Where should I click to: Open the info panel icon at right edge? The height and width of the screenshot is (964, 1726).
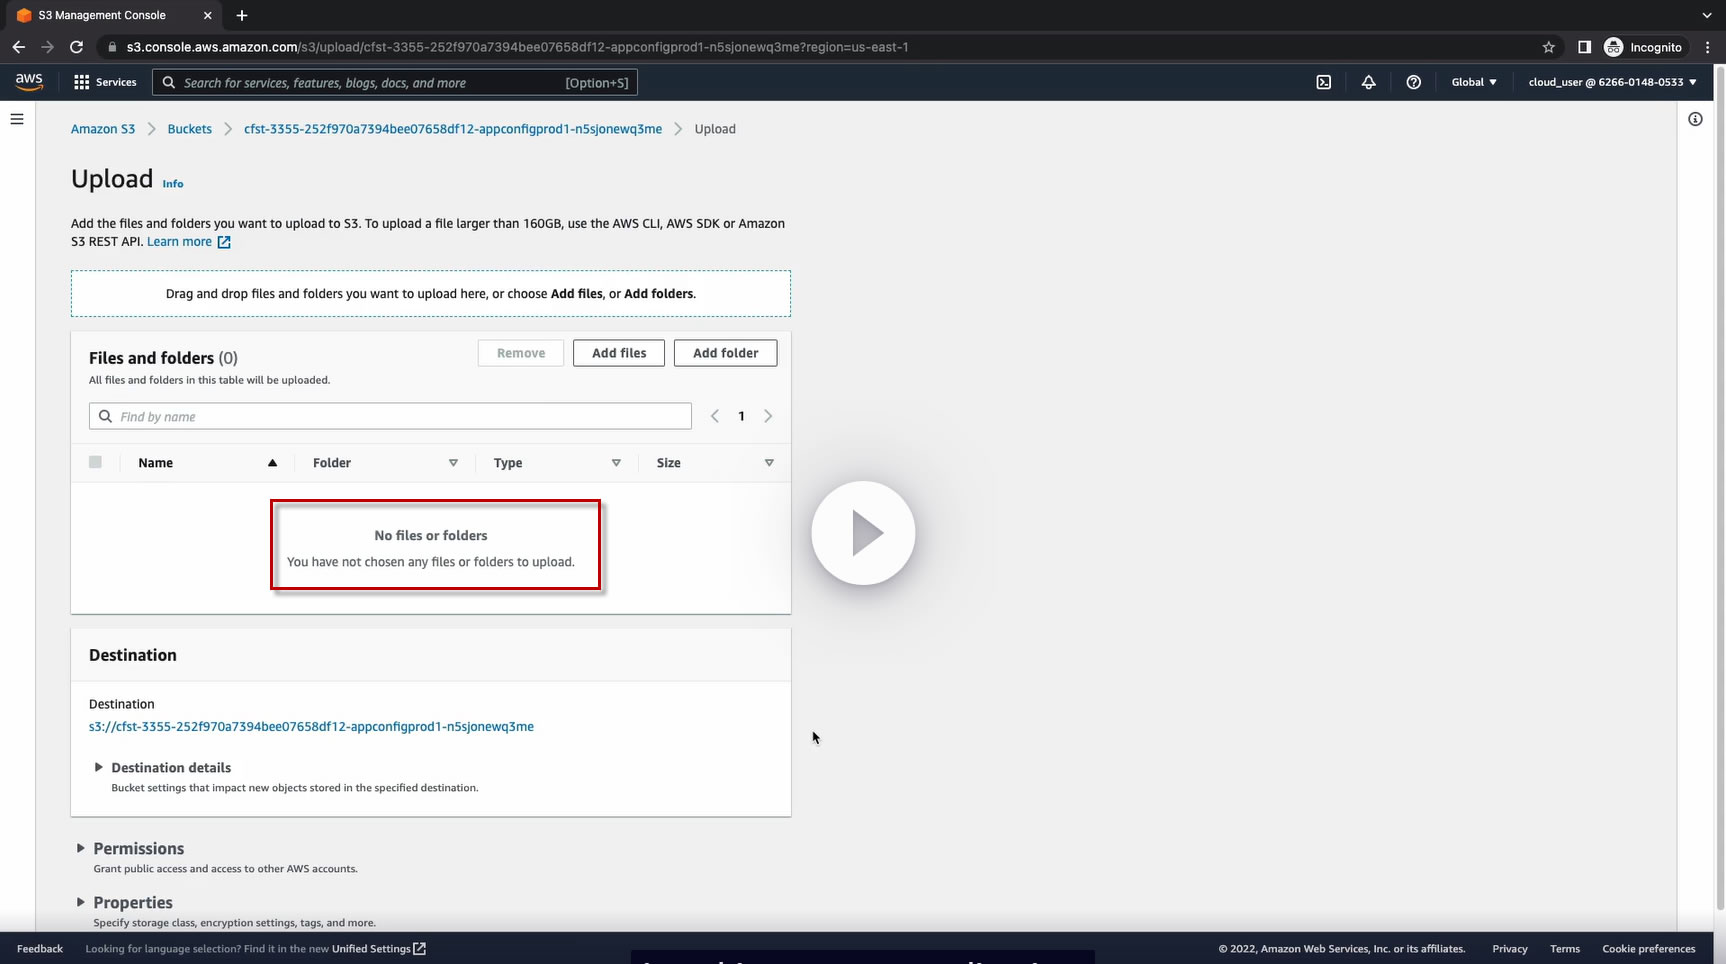pyautogui.click(x=1695, y=119)
